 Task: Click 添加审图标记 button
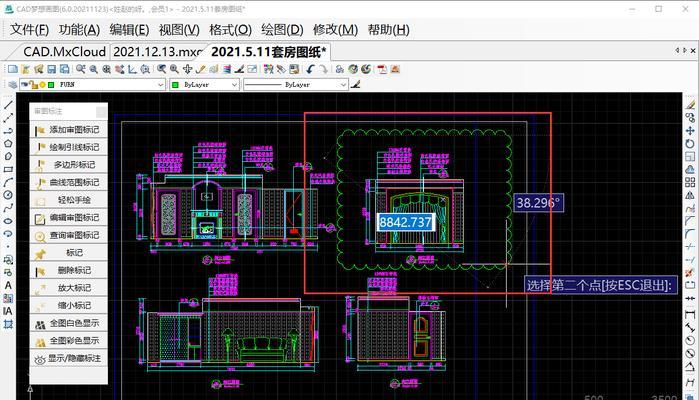[69, 130]
